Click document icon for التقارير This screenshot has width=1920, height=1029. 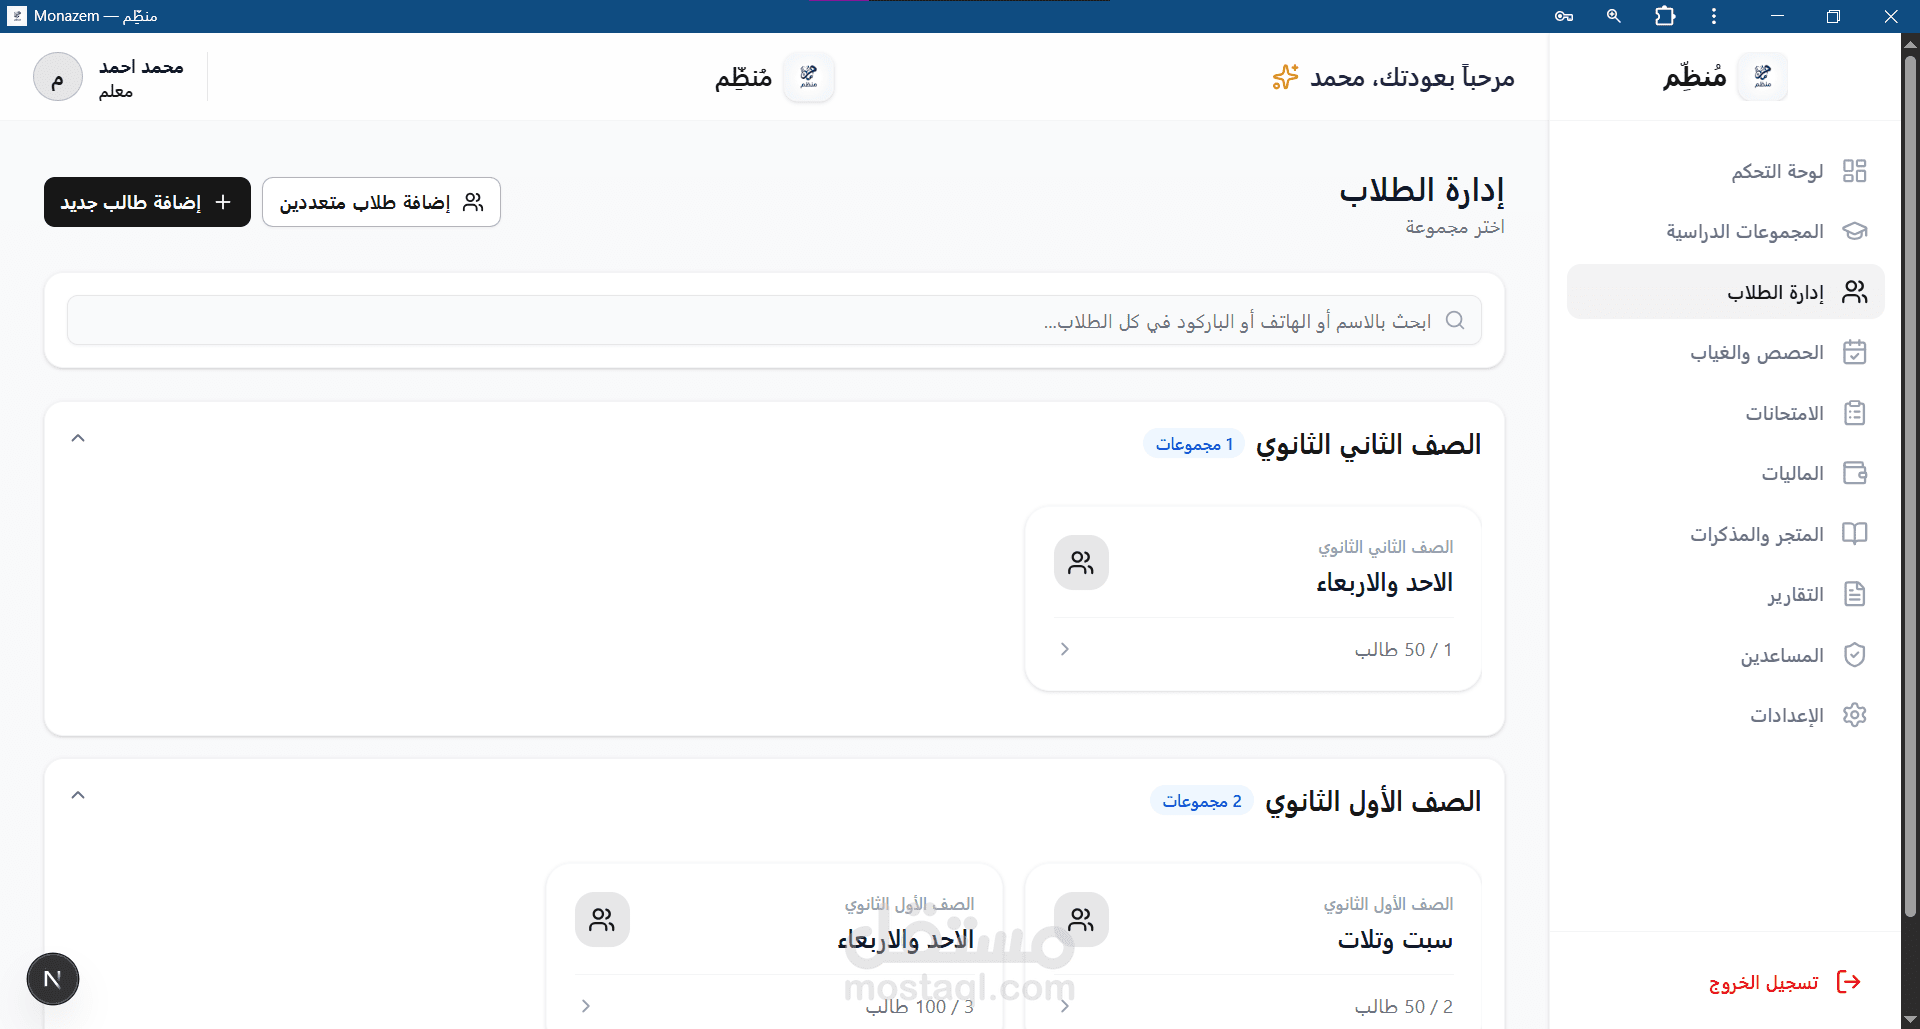(x=1854, y=594)
